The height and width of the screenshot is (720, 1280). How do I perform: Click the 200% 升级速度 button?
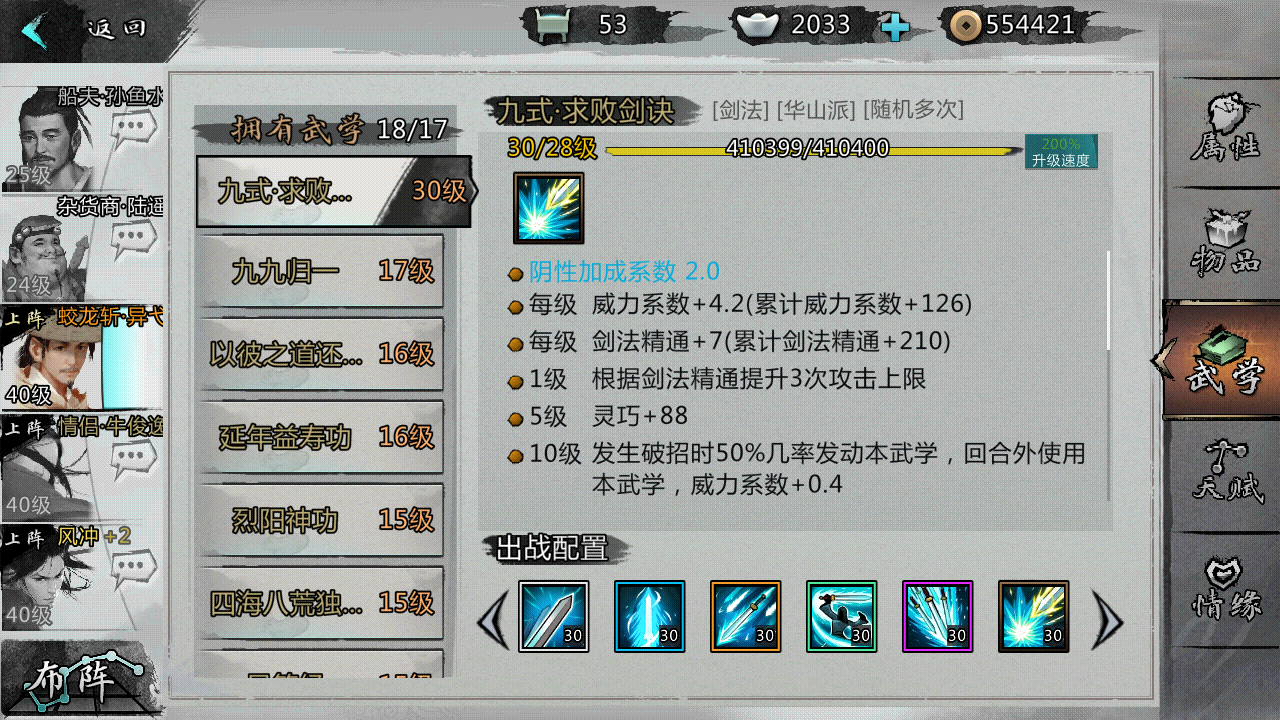pyautogui.click(x=1061, y=152)
